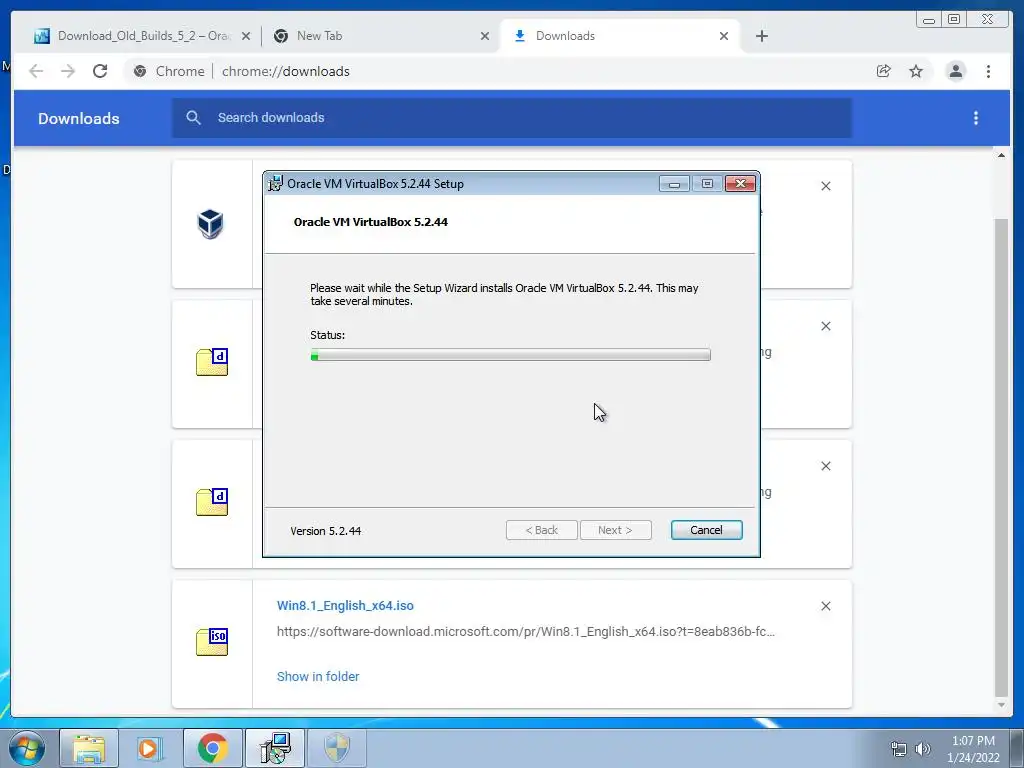Click the VirtualBox setup title icon

tap(276, 184)
